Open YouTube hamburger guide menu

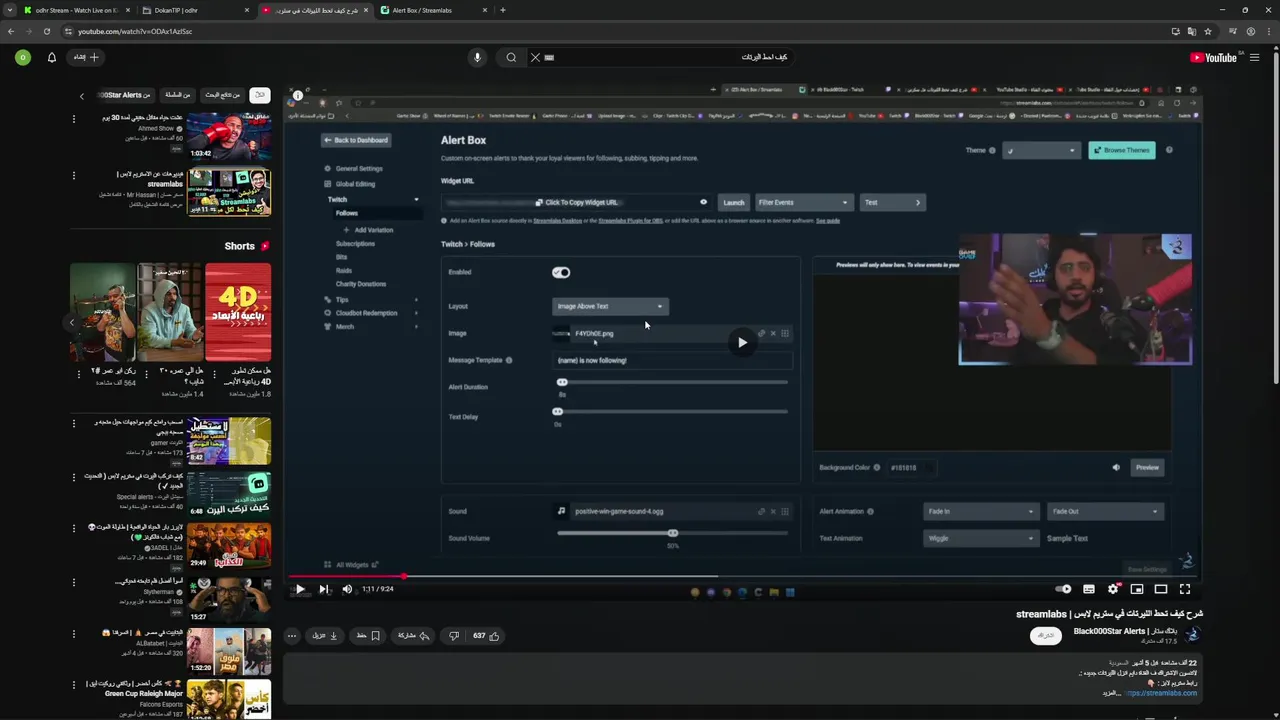click(x=1255, y=58)
